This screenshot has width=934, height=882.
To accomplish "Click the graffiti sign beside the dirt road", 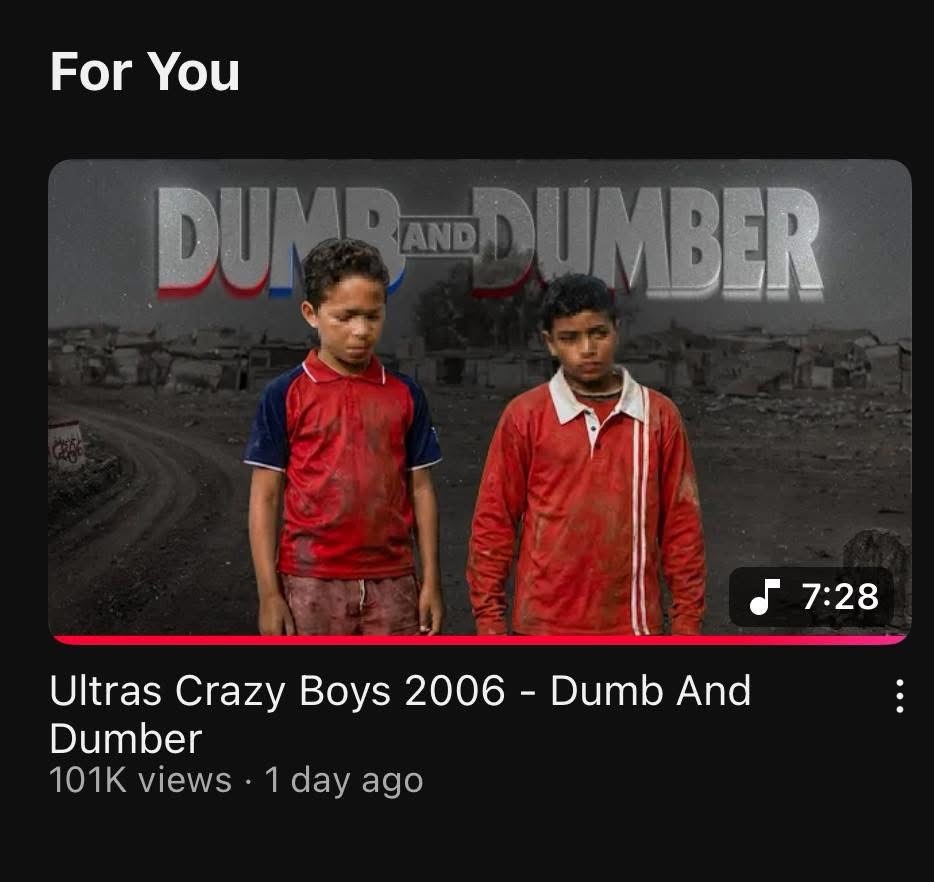I will click(x=65, y=447).
